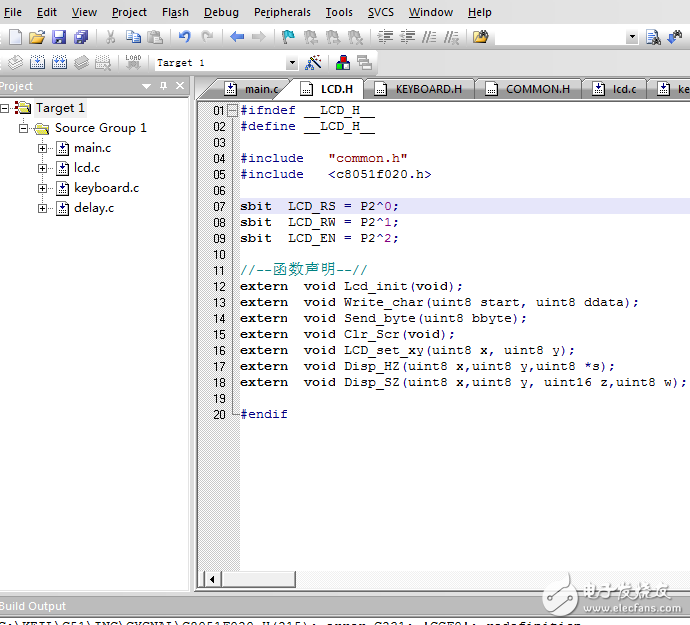This screenshot has width=690, height=625.
Task: Open the find text combo box dropdown
Action: pyautogui.click(x=632, y=37)
